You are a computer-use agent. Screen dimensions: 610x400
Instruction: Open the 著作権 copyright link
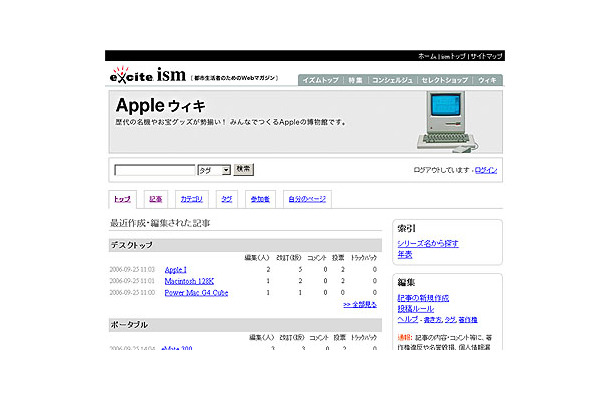point(468,320)
